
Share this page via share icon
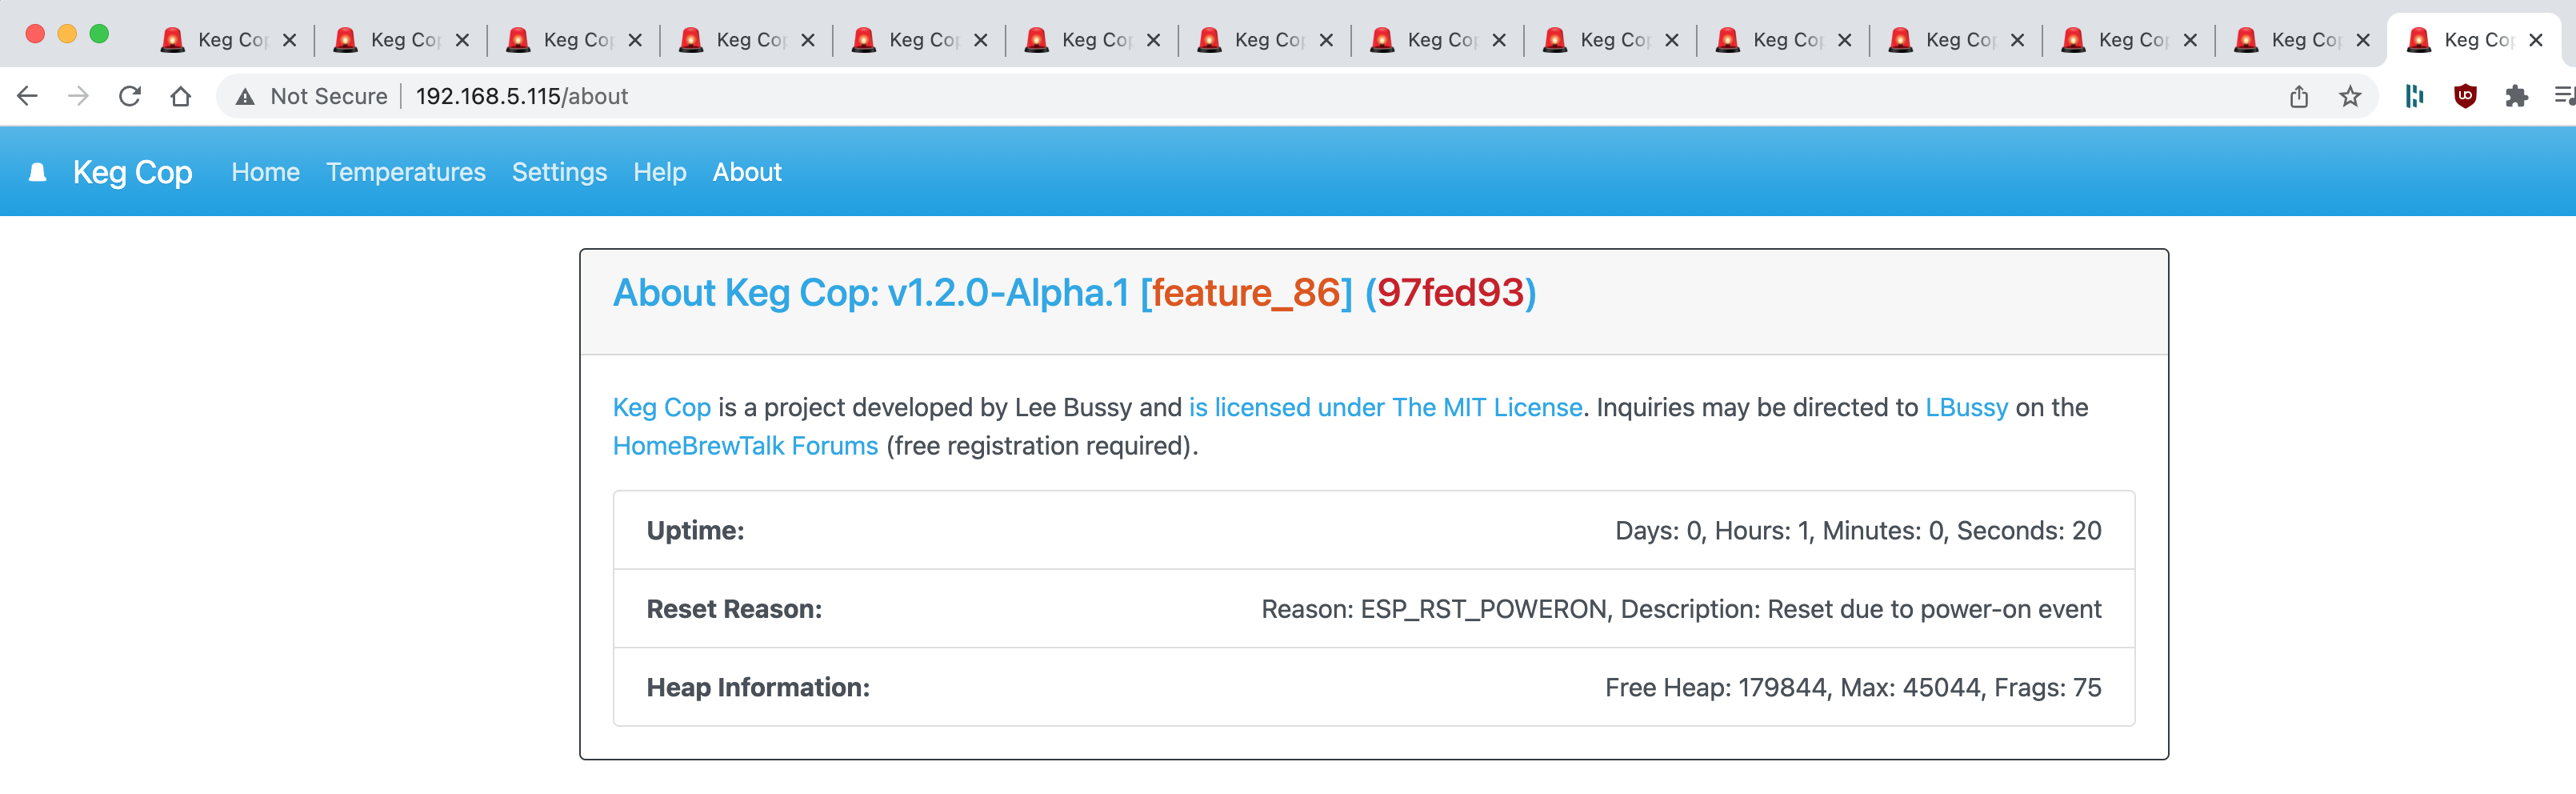[x=2299, y=96]
